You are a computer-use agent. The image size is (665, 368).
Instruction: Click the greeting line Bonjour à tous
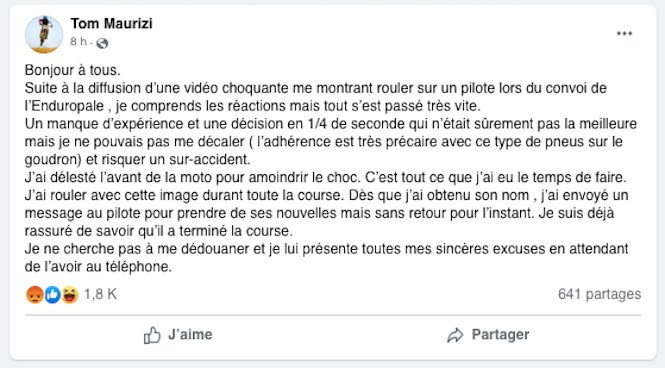73,70
